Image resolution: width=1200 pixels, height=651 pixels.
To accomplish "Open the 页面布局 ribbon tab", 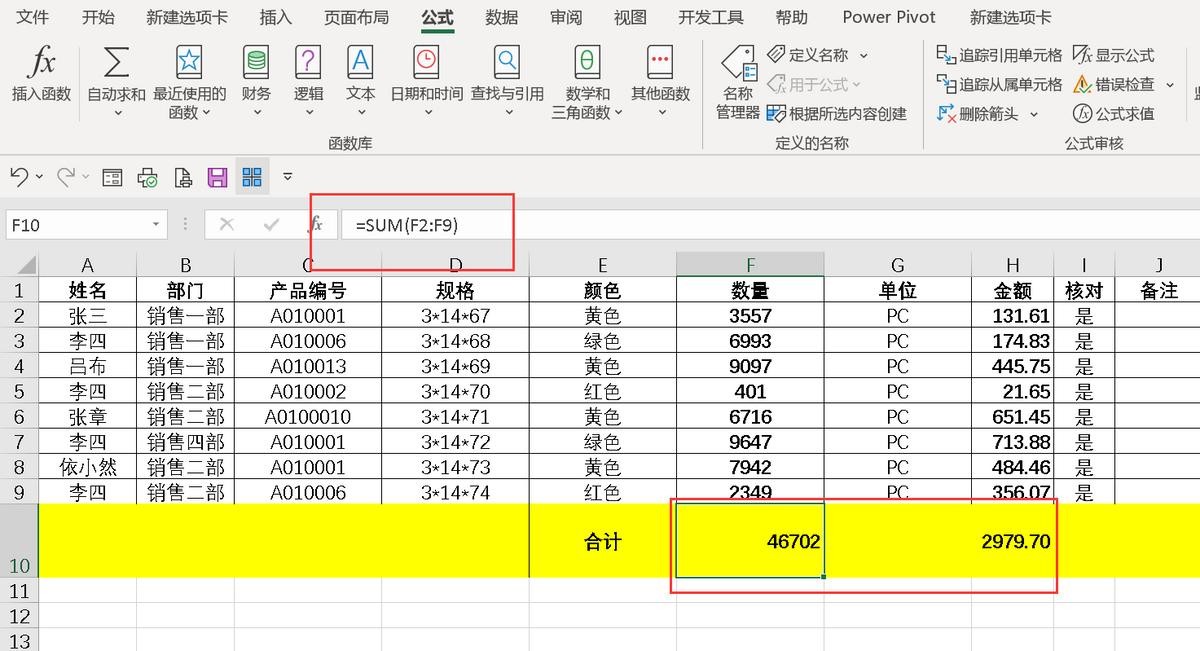I will click(356, 17).
